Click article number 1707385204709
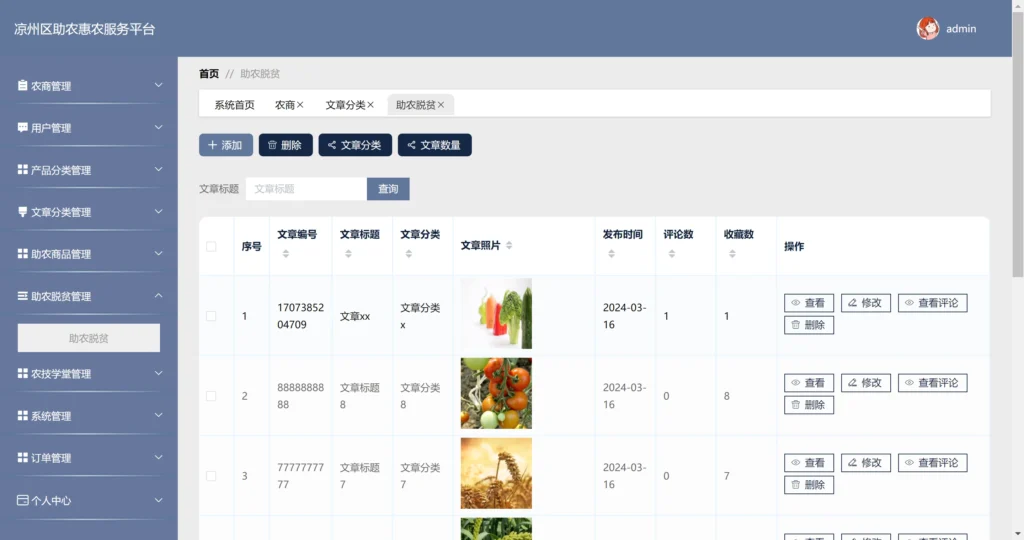Screen dimensions: 1024x540 [300, 316]
